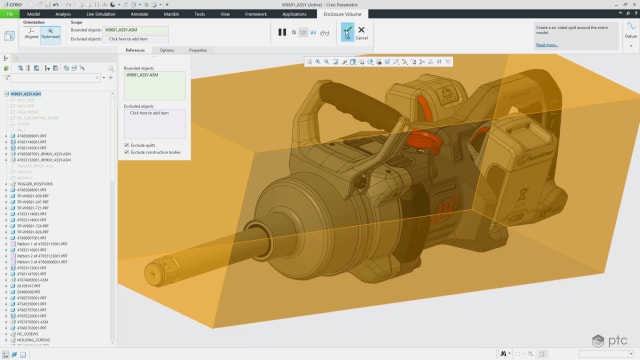Expand the HC_SCREWS tree node
Image resolution: width=640 pixels, height=360 pixels.
pyautogui.click(x=6, y=334)
